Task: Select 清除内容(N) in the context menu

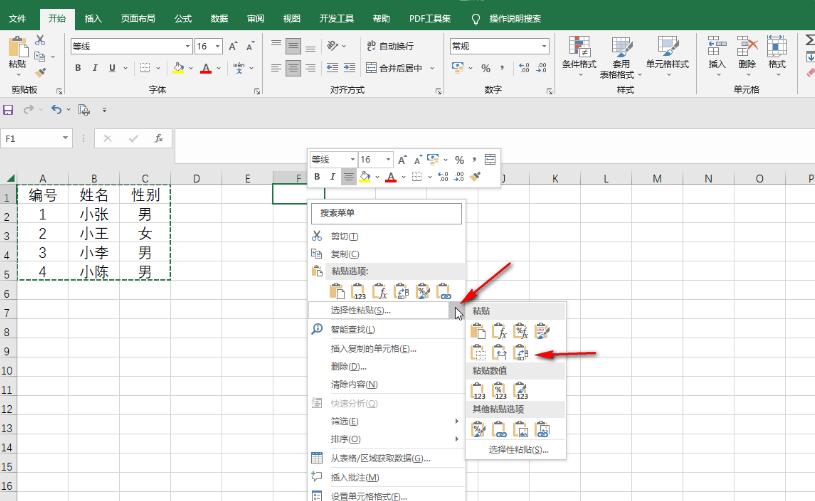Action: click(386, 385)
